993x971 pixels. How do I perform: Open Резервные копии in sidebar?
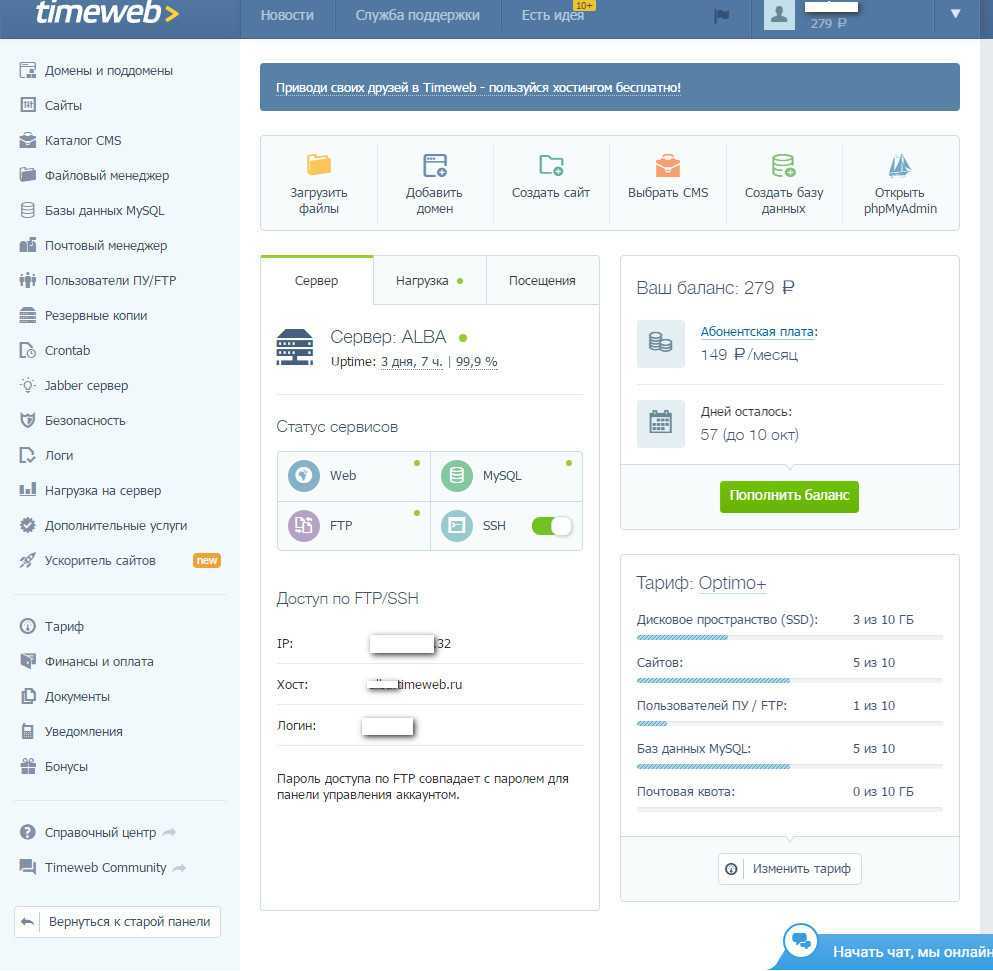pos(83,315)
